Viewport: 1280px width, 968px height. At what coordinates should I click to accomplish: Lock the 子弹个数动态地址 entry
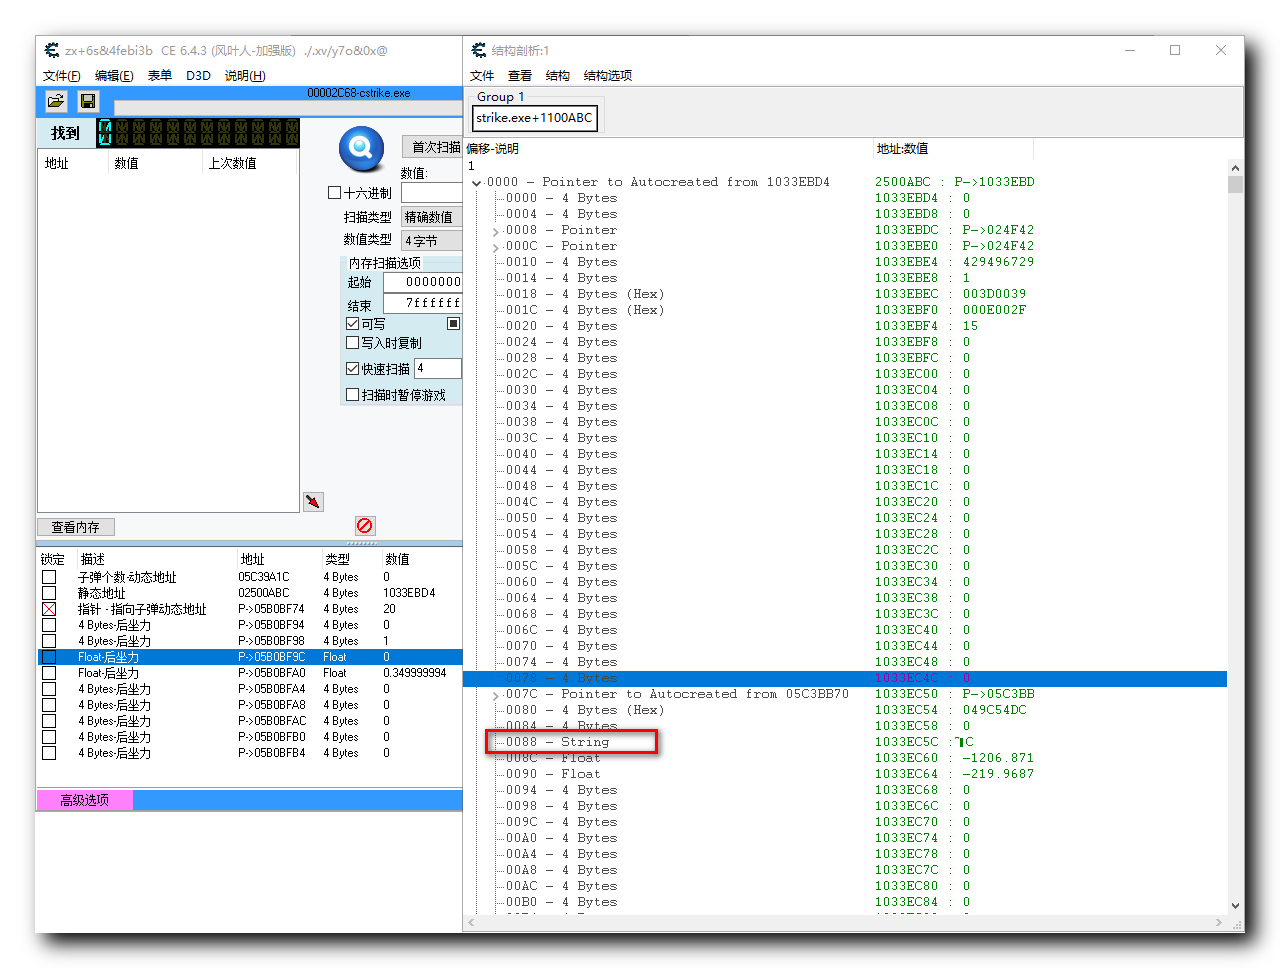point(49,577)
